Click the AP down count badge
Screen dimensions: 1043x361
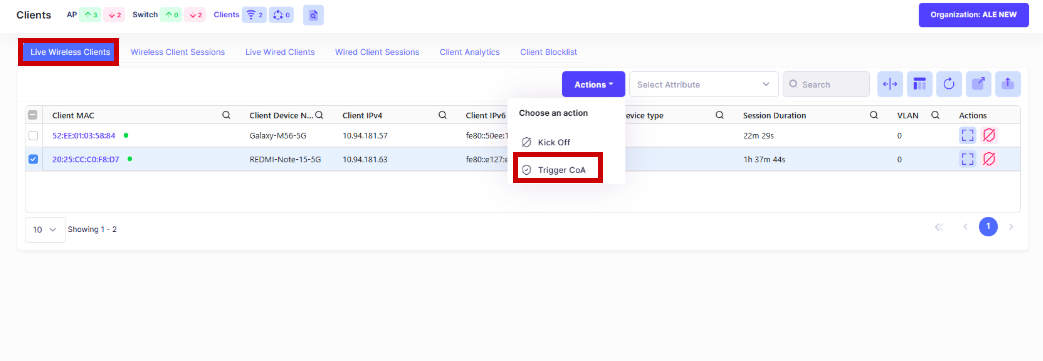[114, 15]
